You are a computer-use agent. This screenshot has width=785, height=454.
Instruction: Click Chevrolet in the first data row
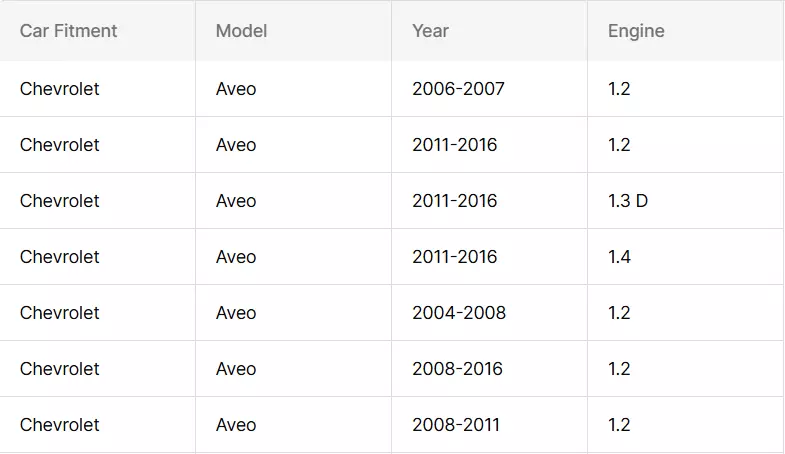(60, 89)
